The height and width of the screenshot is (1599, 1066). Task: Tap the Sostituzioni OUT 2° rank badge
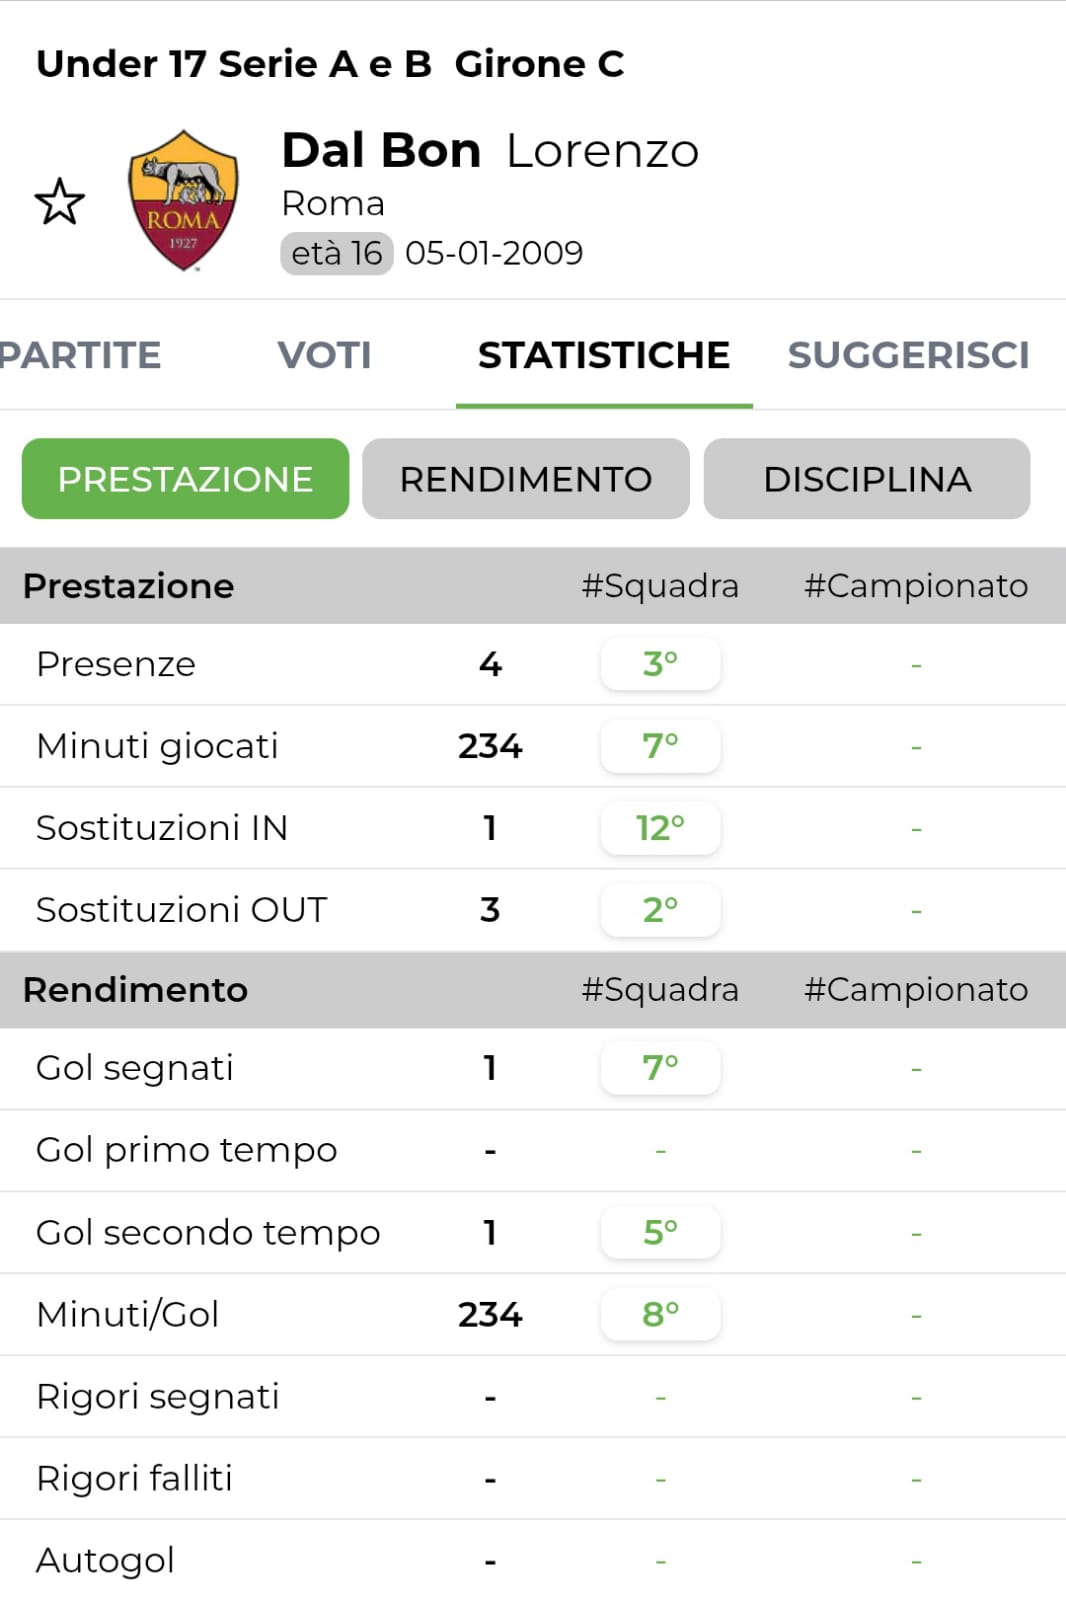(x=660, y=910)
